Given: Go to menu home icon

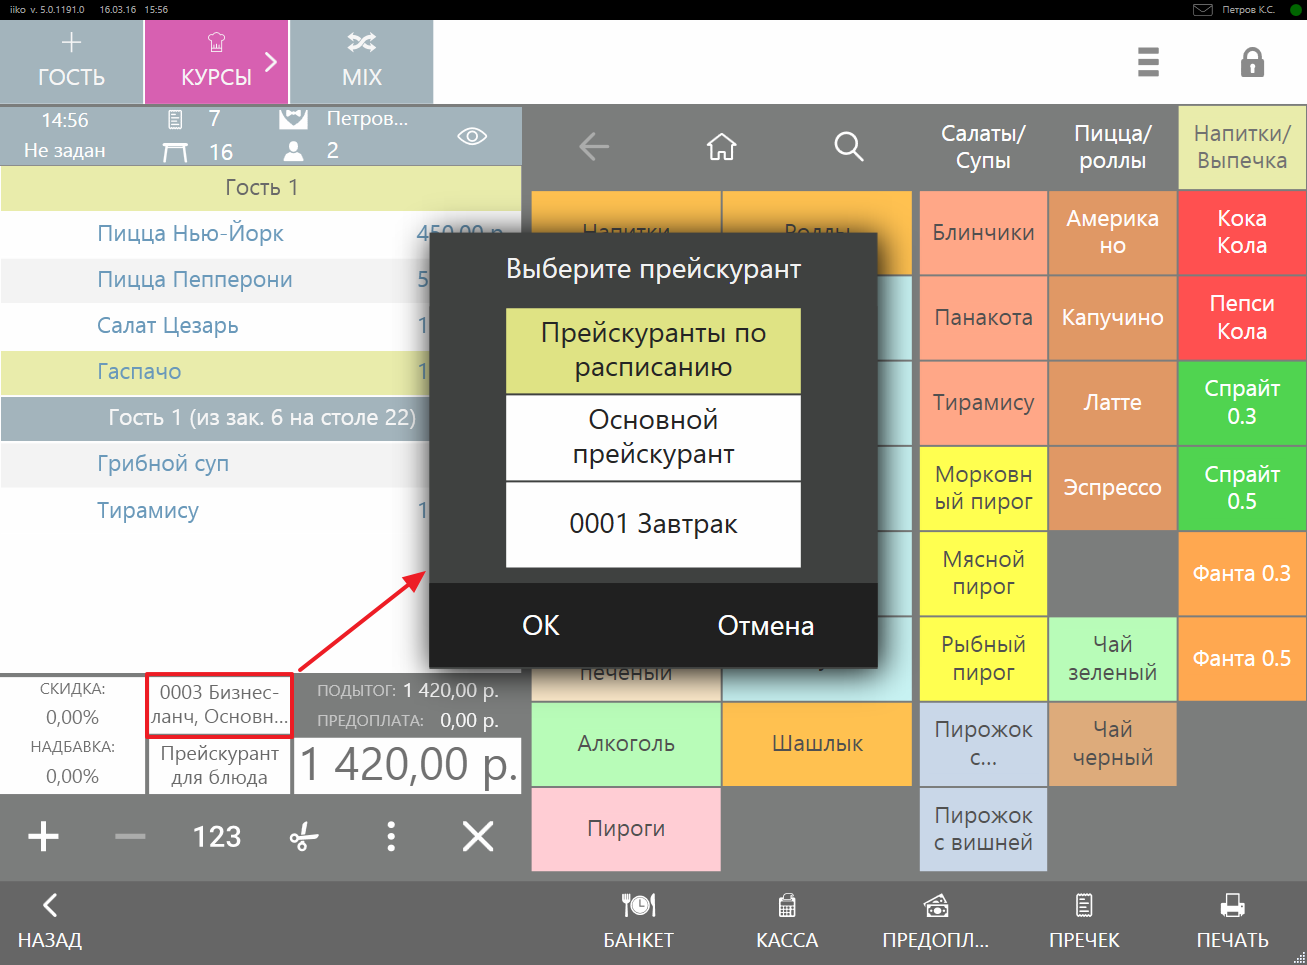Looking at the screenshot, I should (x=721, y=147).
